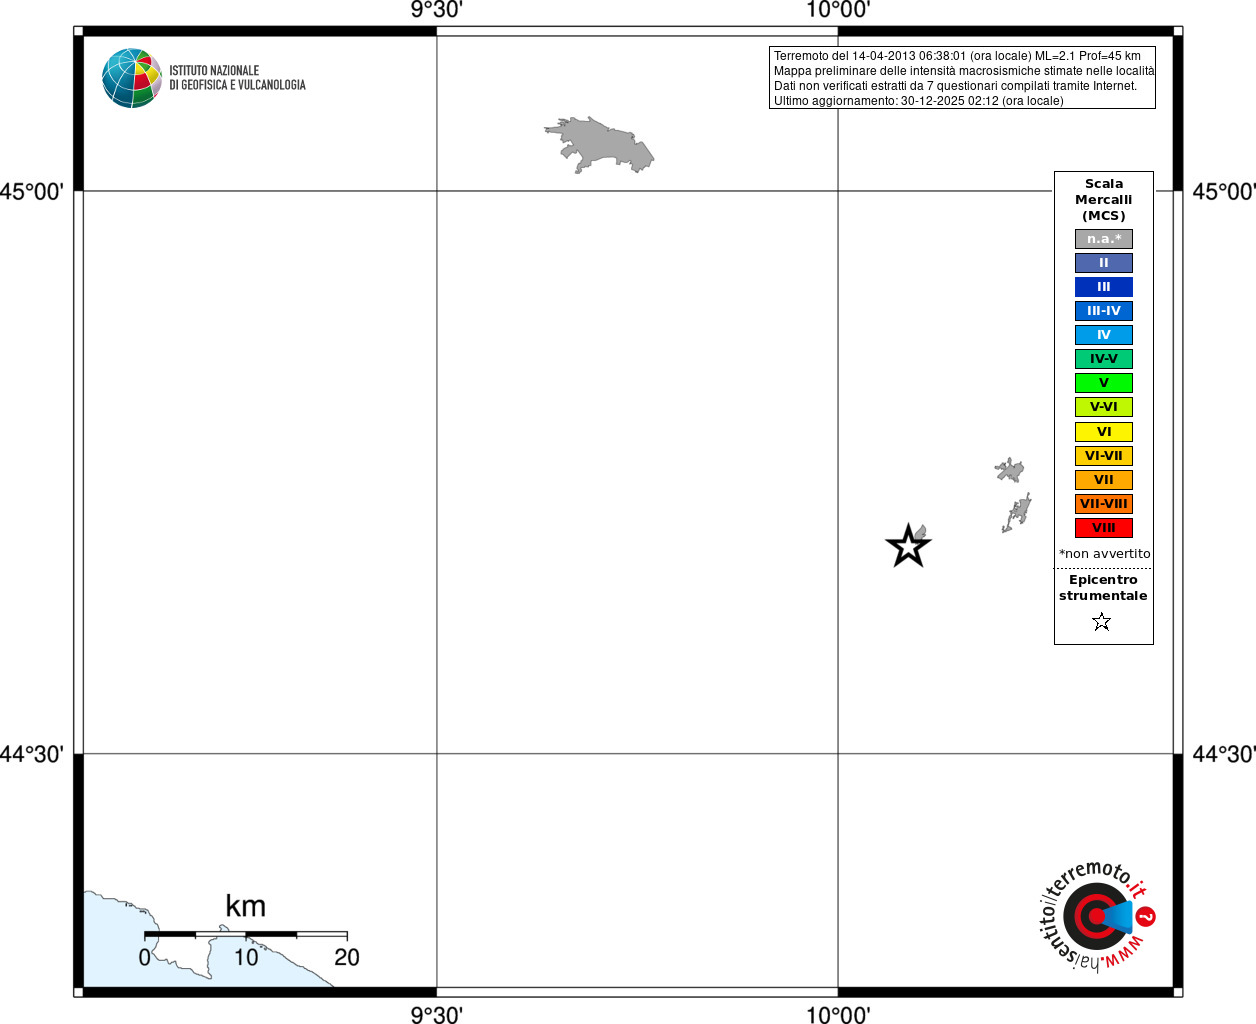Click the '*non avvertito' legend note
This screenshot has width=1256, height=1024.
tap(1105, 554)
